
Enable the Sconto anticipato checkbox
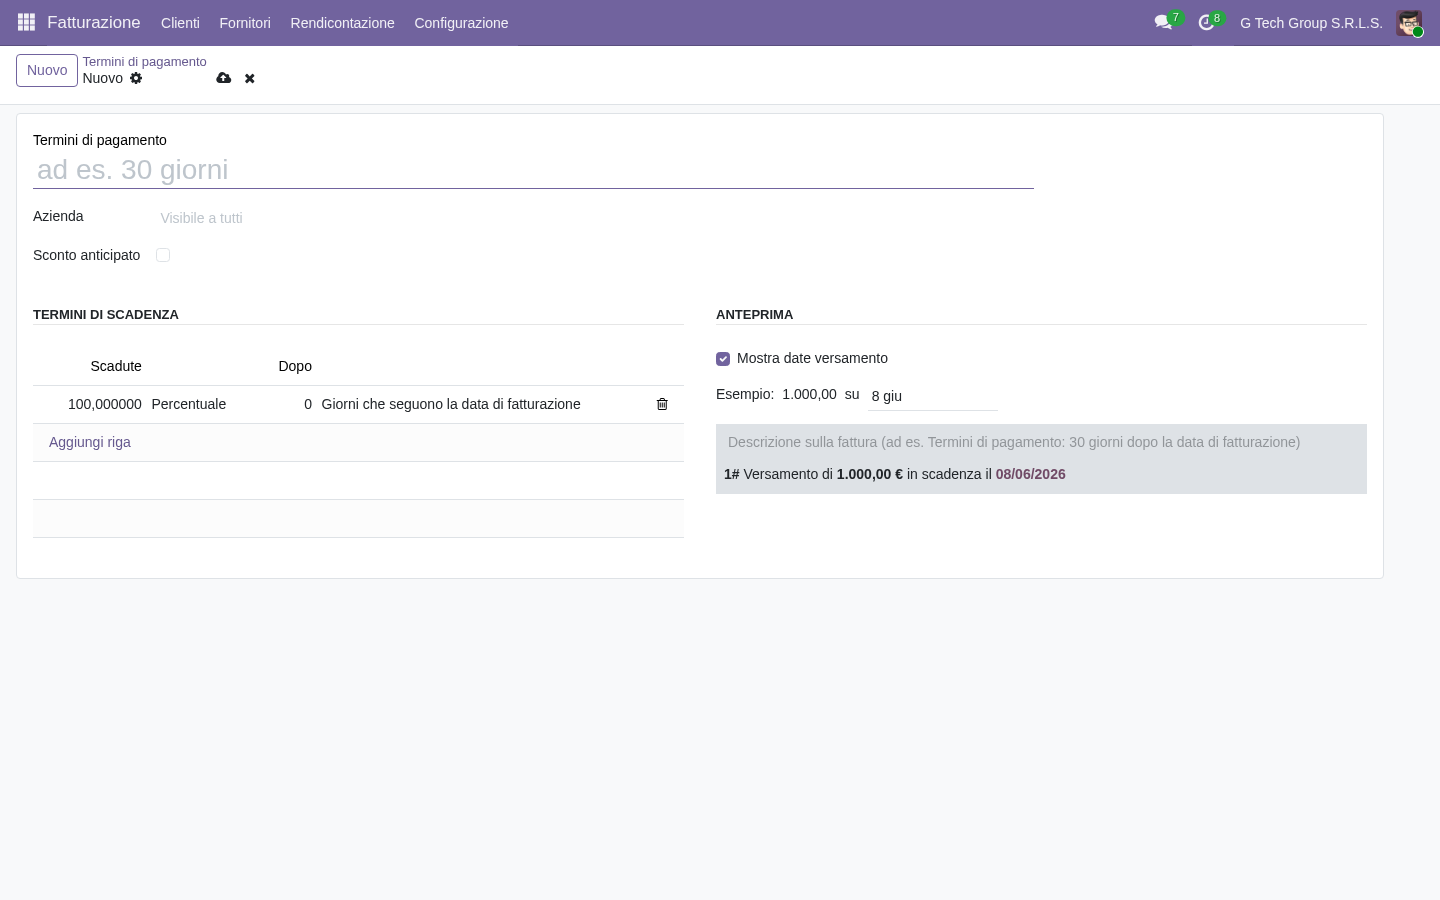pyautogui.click(x=163, y=255)
